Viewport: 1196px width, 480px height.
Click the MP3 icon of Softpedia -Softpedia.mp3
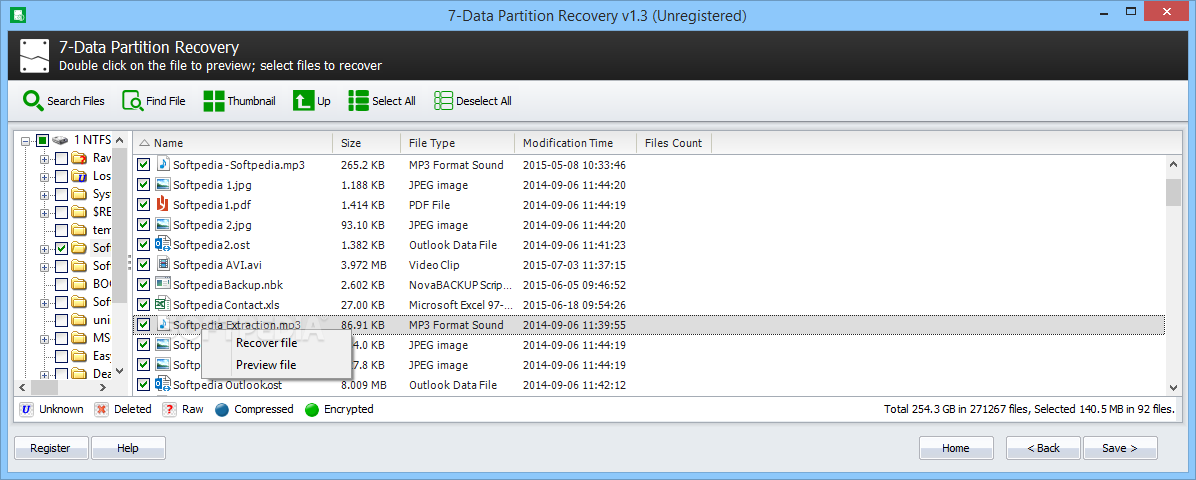163,164
